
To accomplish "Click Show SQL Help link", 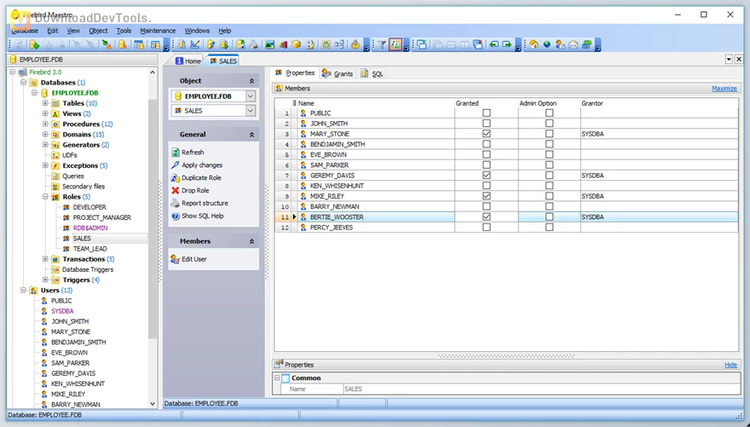I will (202, 216).
